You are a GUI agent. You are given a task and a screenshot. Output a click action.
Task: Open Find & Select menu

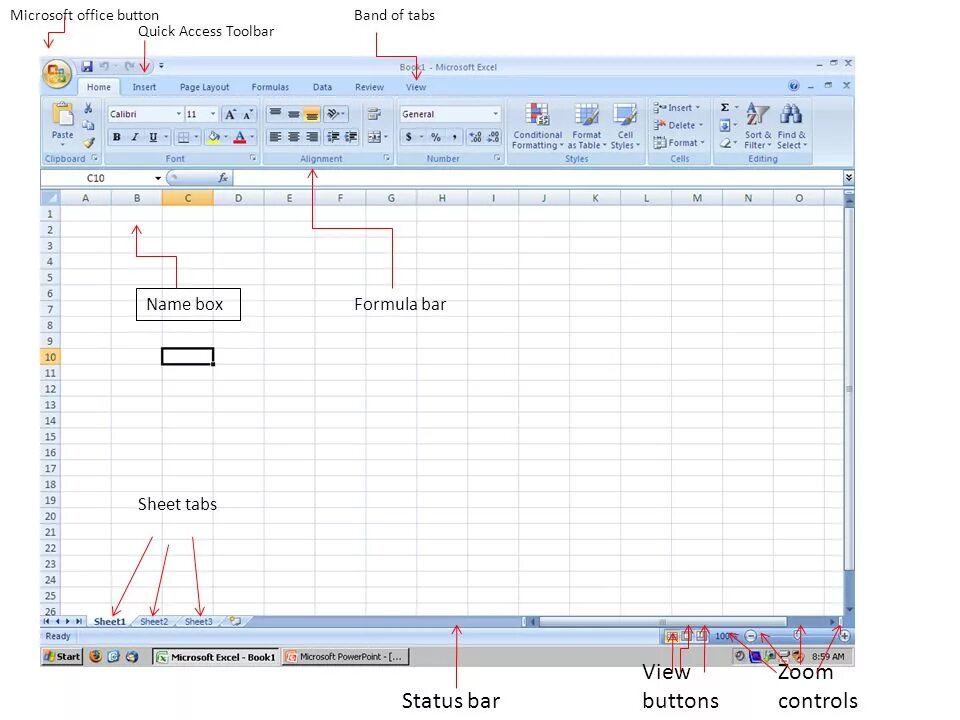(792, 126)
